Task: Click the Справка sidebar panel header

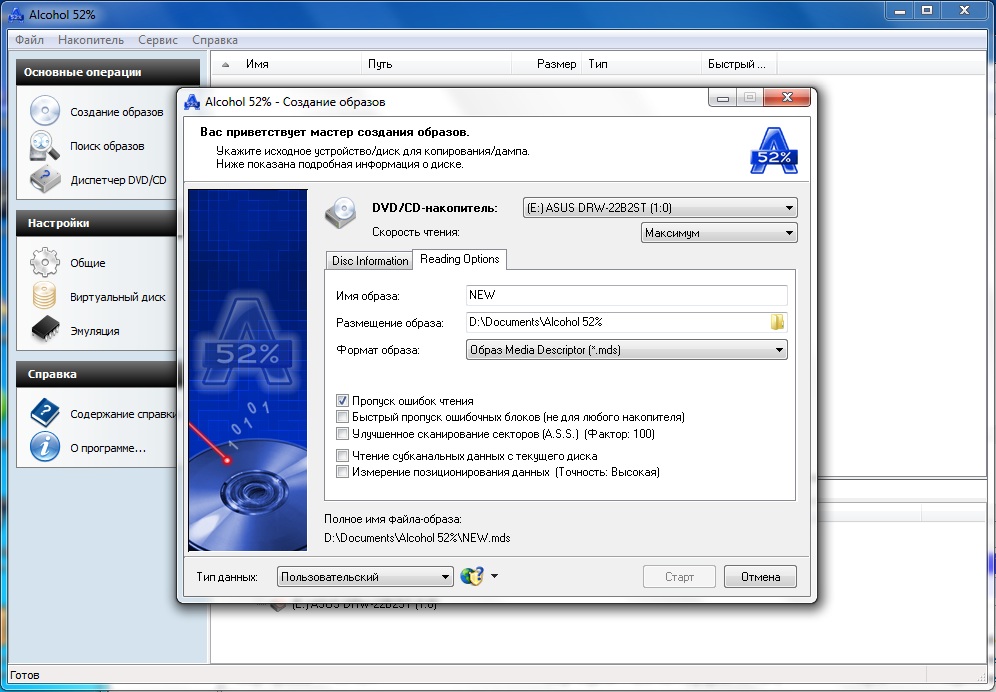Action: pyautogui.click(x=96, y=374)
